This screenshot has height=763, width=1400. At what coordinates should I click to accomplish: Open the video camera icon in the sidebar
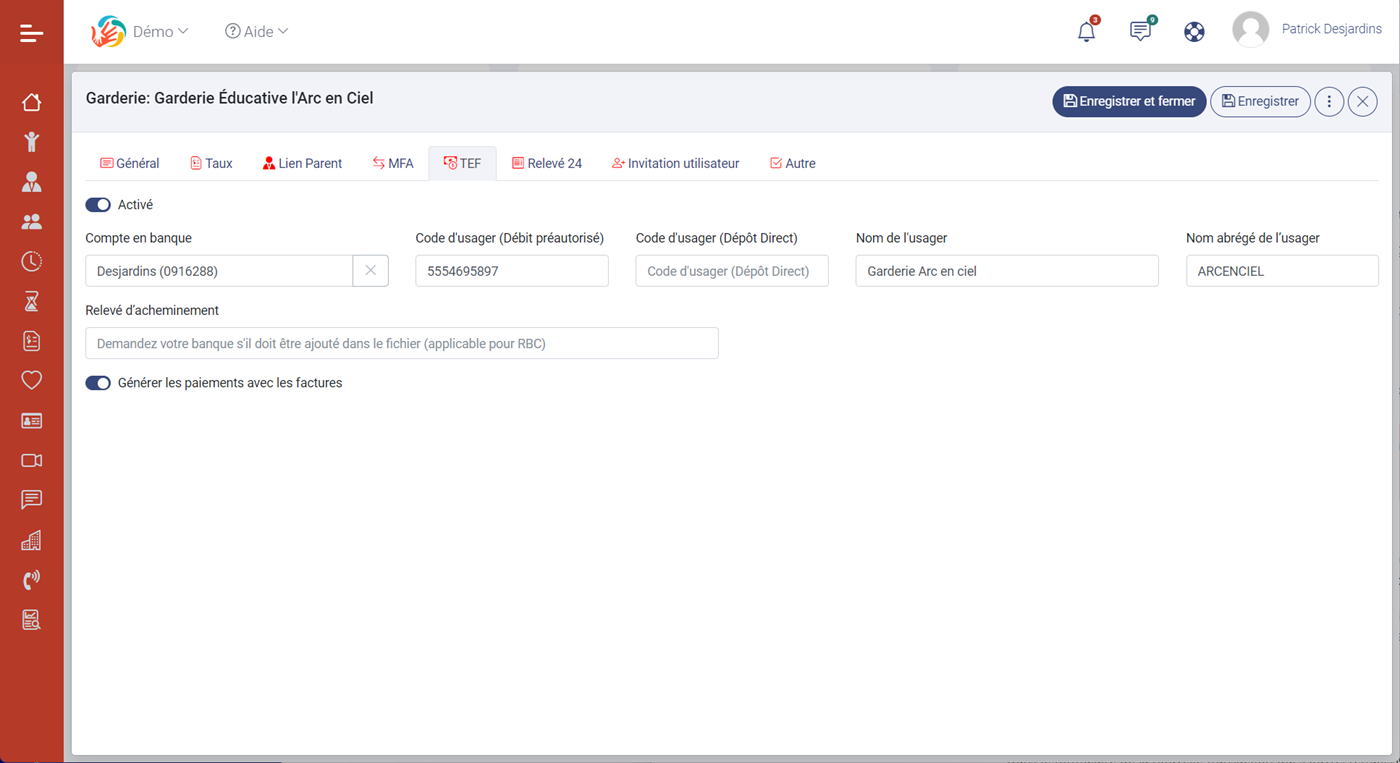(31, 461)
